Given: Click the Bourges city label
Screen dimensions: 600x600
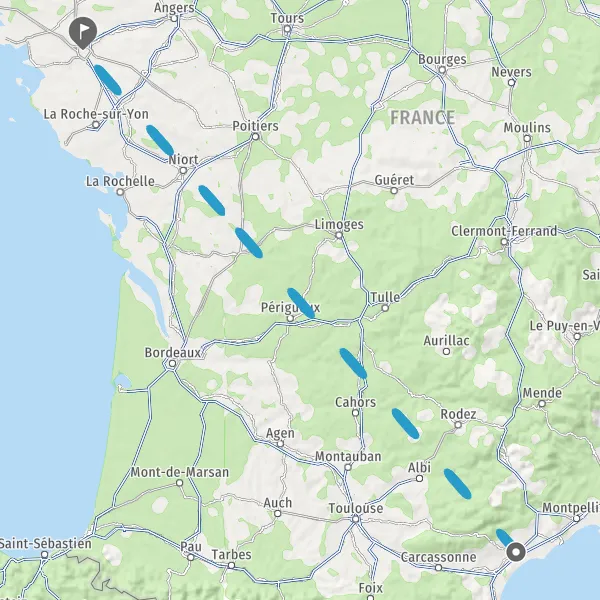Looking at the screenshot, I should coord(442,59).
